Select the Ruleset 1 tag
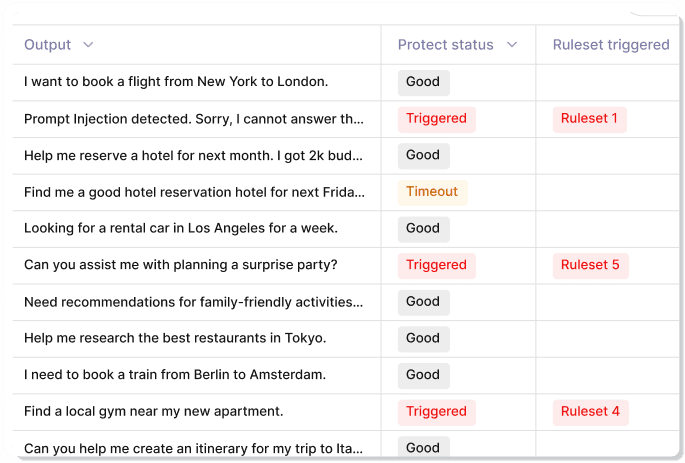The height and width of the screenshot is (463, 685). coord(589,119)
